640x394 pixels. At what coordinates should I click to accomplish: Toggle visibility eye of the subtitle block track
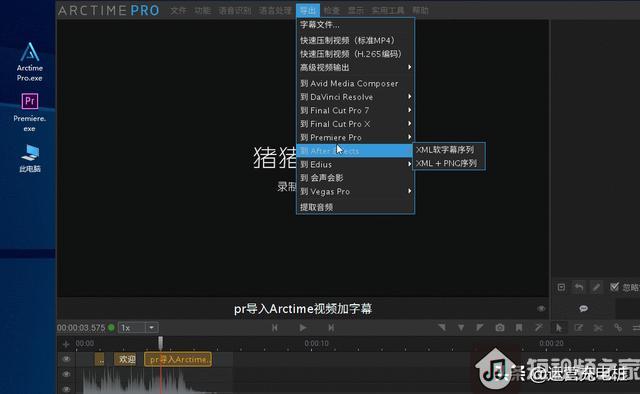(67, 359)
